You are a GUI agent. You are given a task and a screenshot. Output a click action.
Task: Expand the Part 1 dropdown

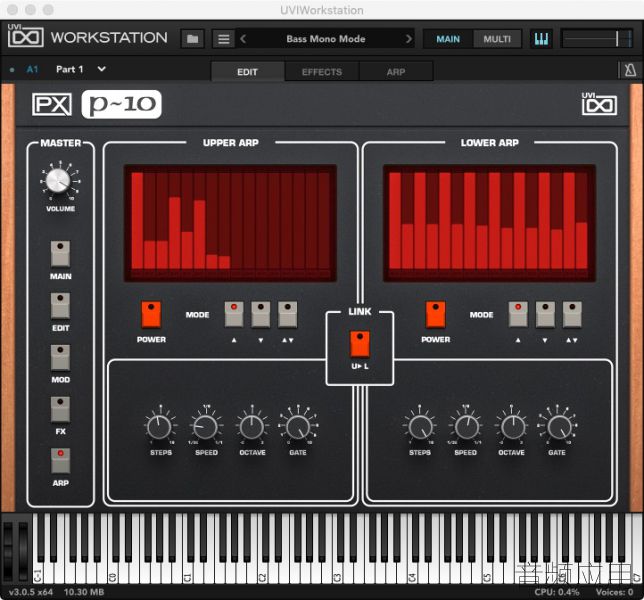[x=101, y=69]
